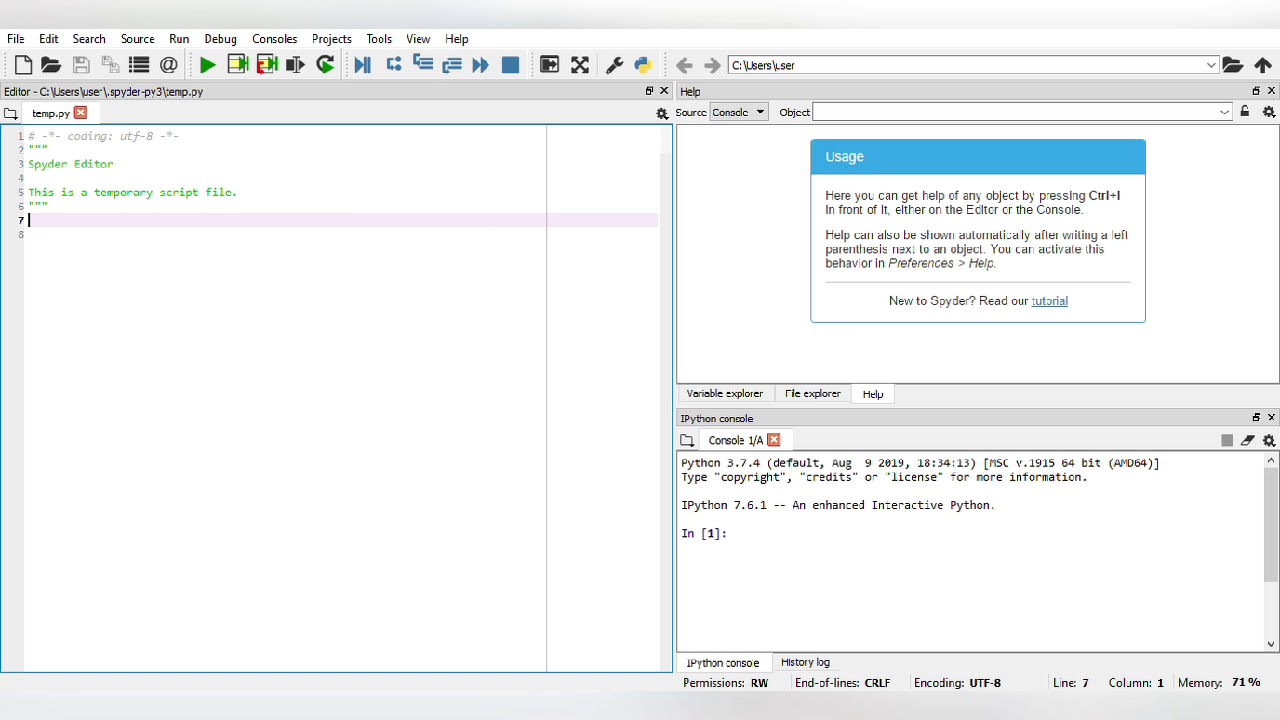Select the Help pane tab
Viewport: 1280px width, 720px height.
tap(873, 394)
